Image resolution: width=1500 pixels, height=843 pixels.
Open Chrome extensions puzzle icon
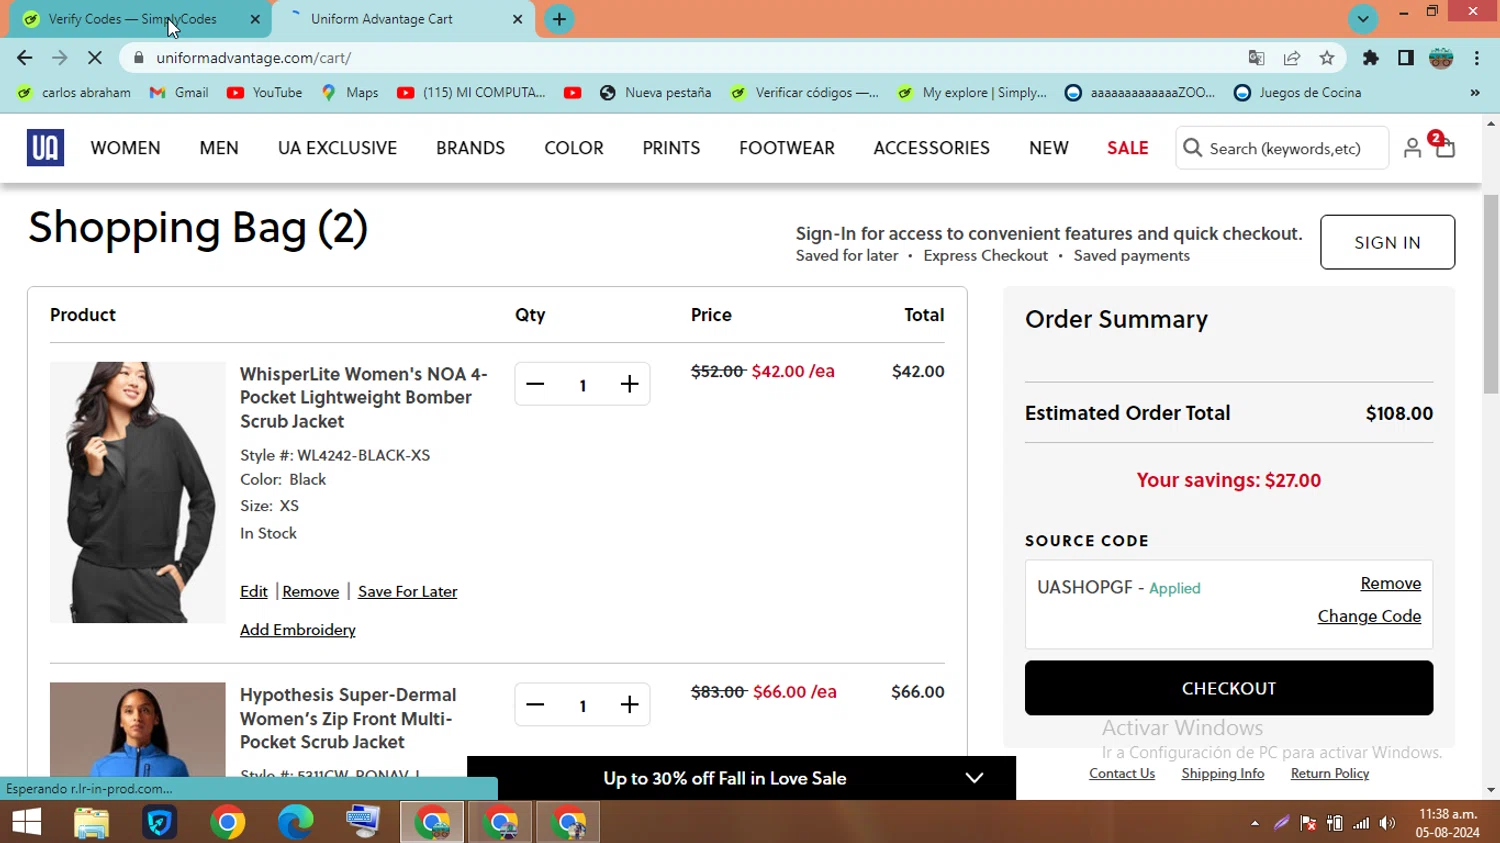(x=1371, y=58)
